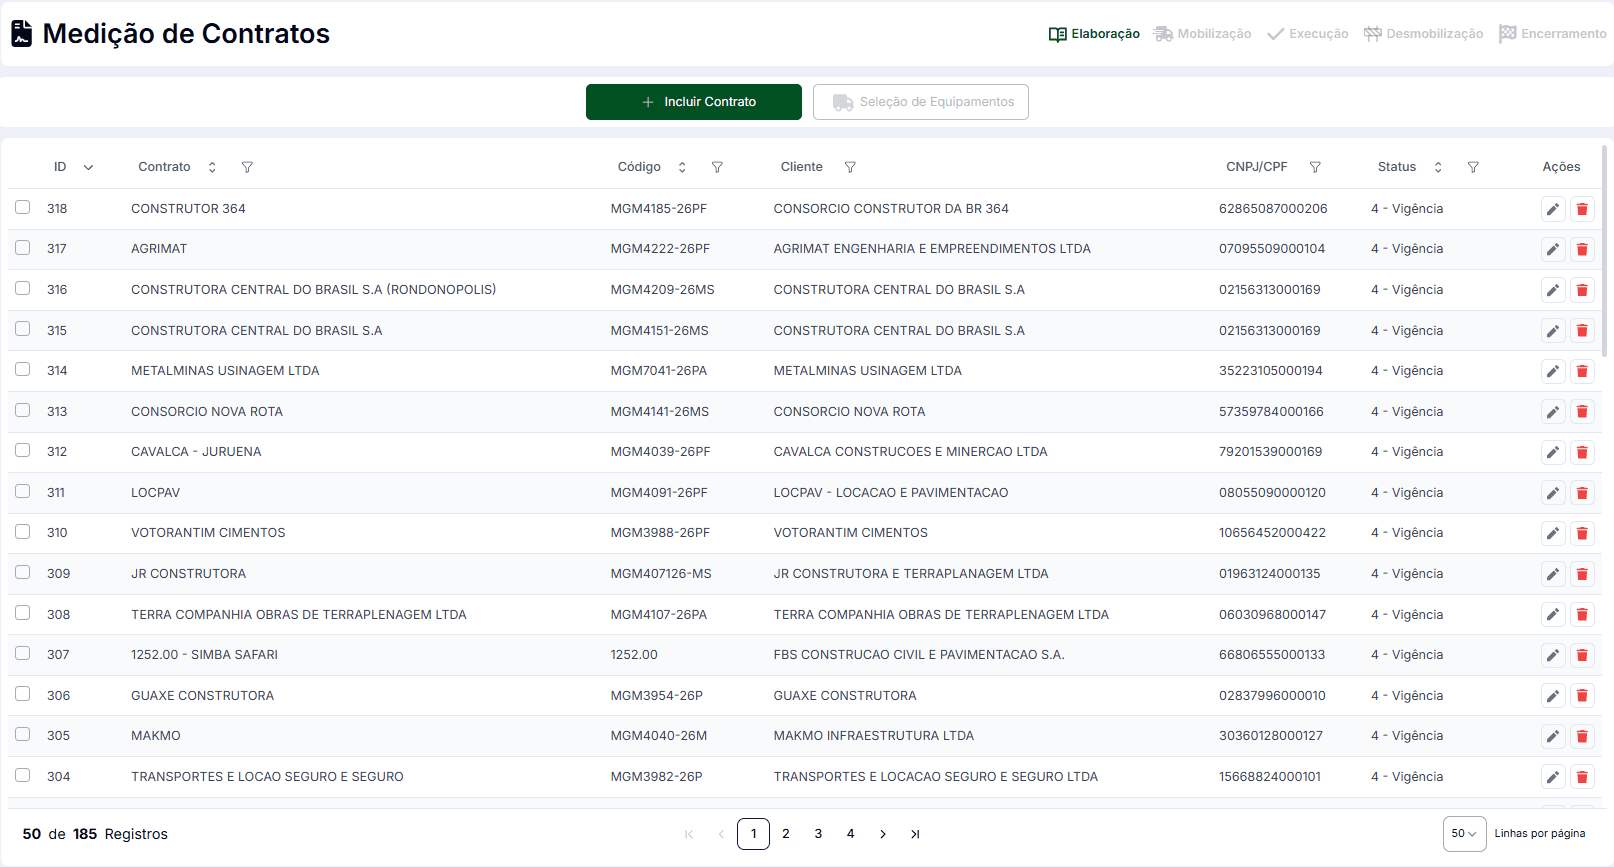
Task: Switch to the Elaboração stage tab
Action: [1094, 34]
